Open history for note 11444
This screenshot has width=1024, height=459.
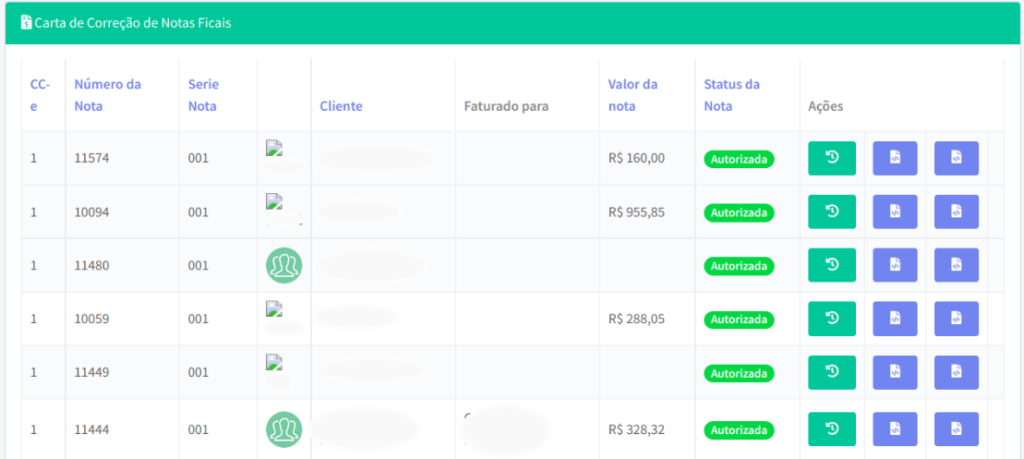coord(831,429)
